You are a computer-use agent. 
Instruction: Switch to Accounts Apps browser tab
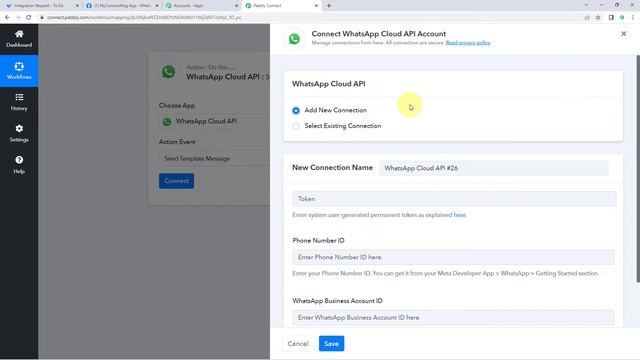(202, 6)
